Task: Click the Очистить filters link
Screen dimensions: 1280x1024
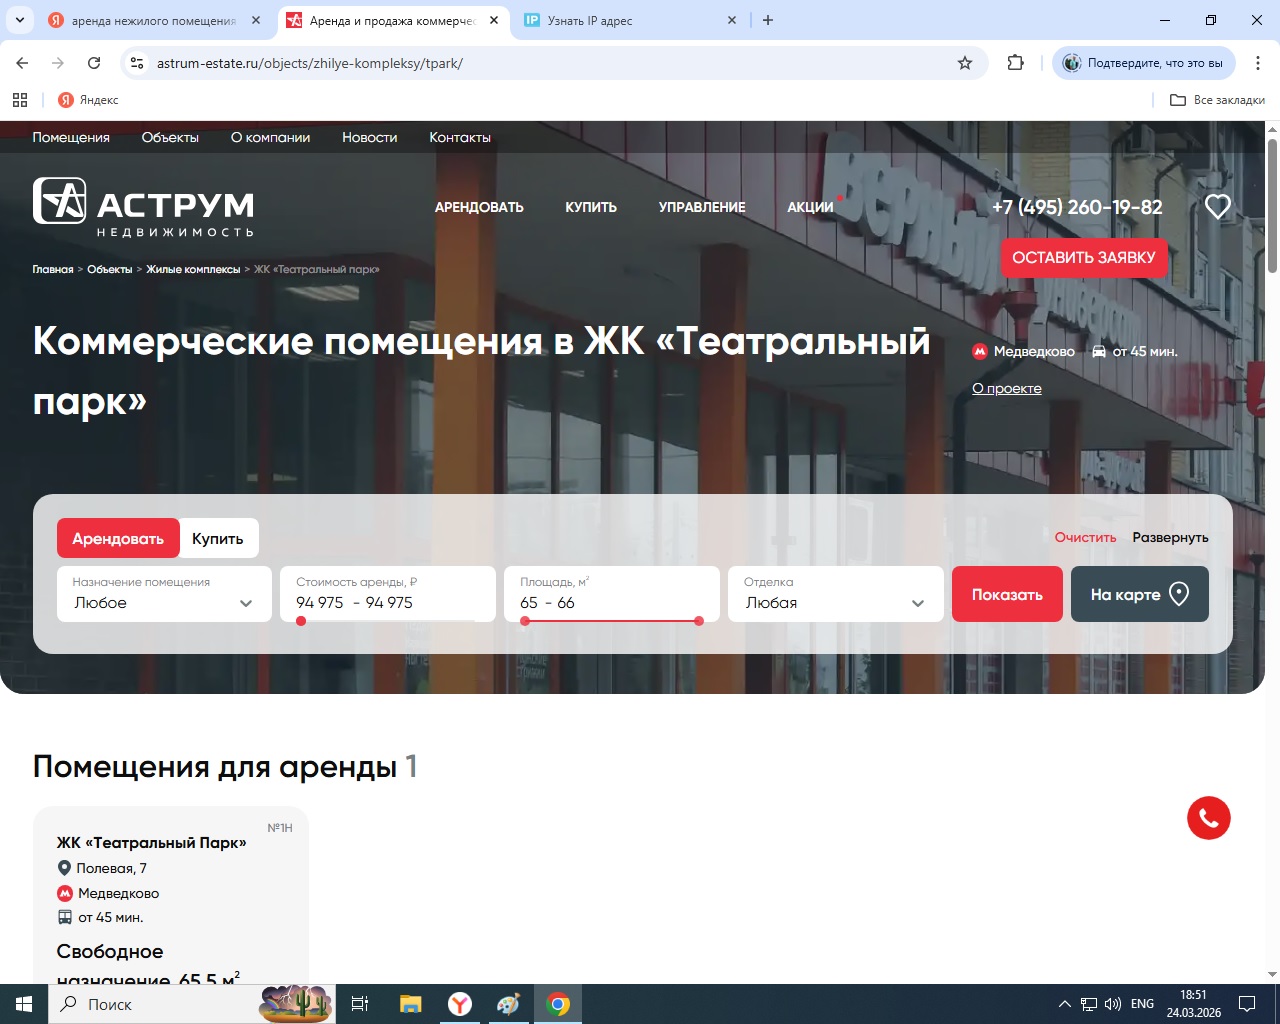Action: (1085, 538)
